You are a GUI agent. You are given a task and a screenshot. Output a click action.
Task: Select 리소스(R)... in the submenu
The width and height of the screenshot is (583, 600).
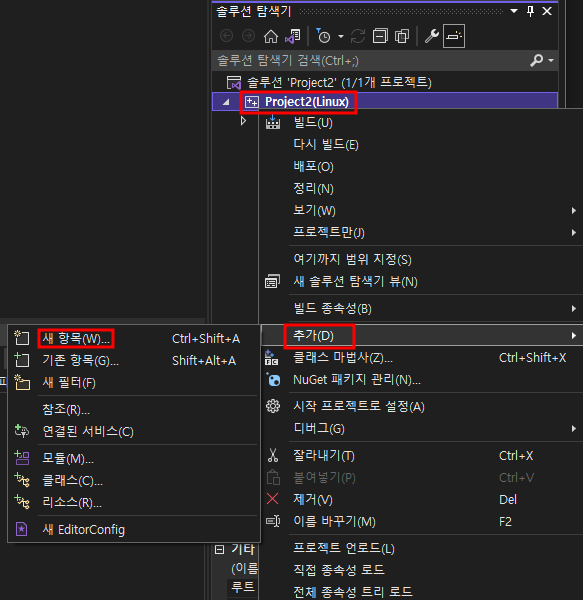click(x=134, y=502)
